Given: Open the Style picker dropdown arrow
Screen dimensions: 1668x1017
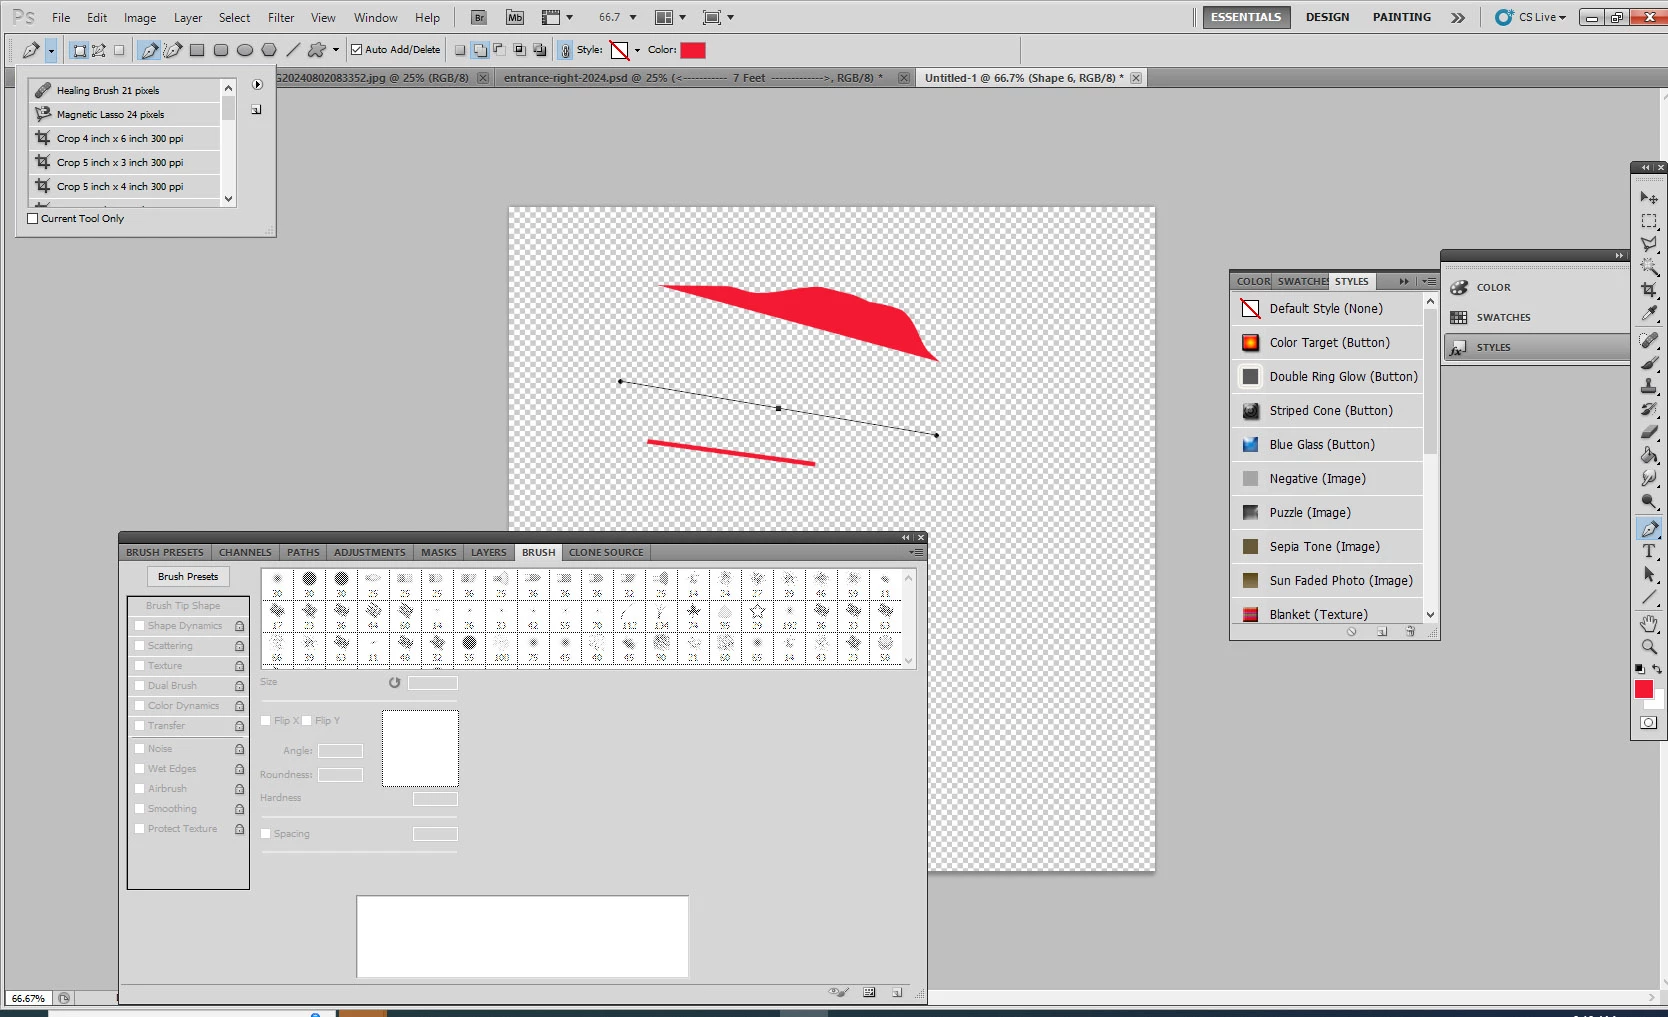Looking at the screenshot, I should (637, 50).
